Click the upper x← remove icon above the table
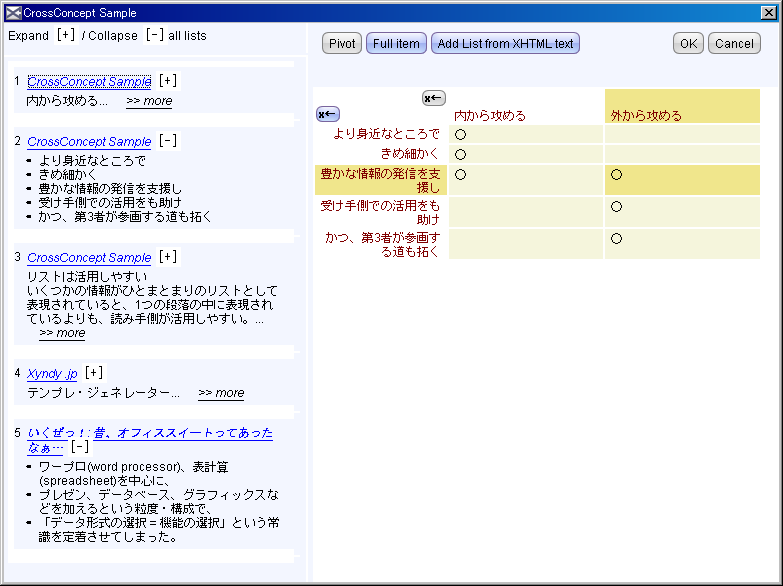The width and height of the screenshot is (783, 586). click(433, 98)
